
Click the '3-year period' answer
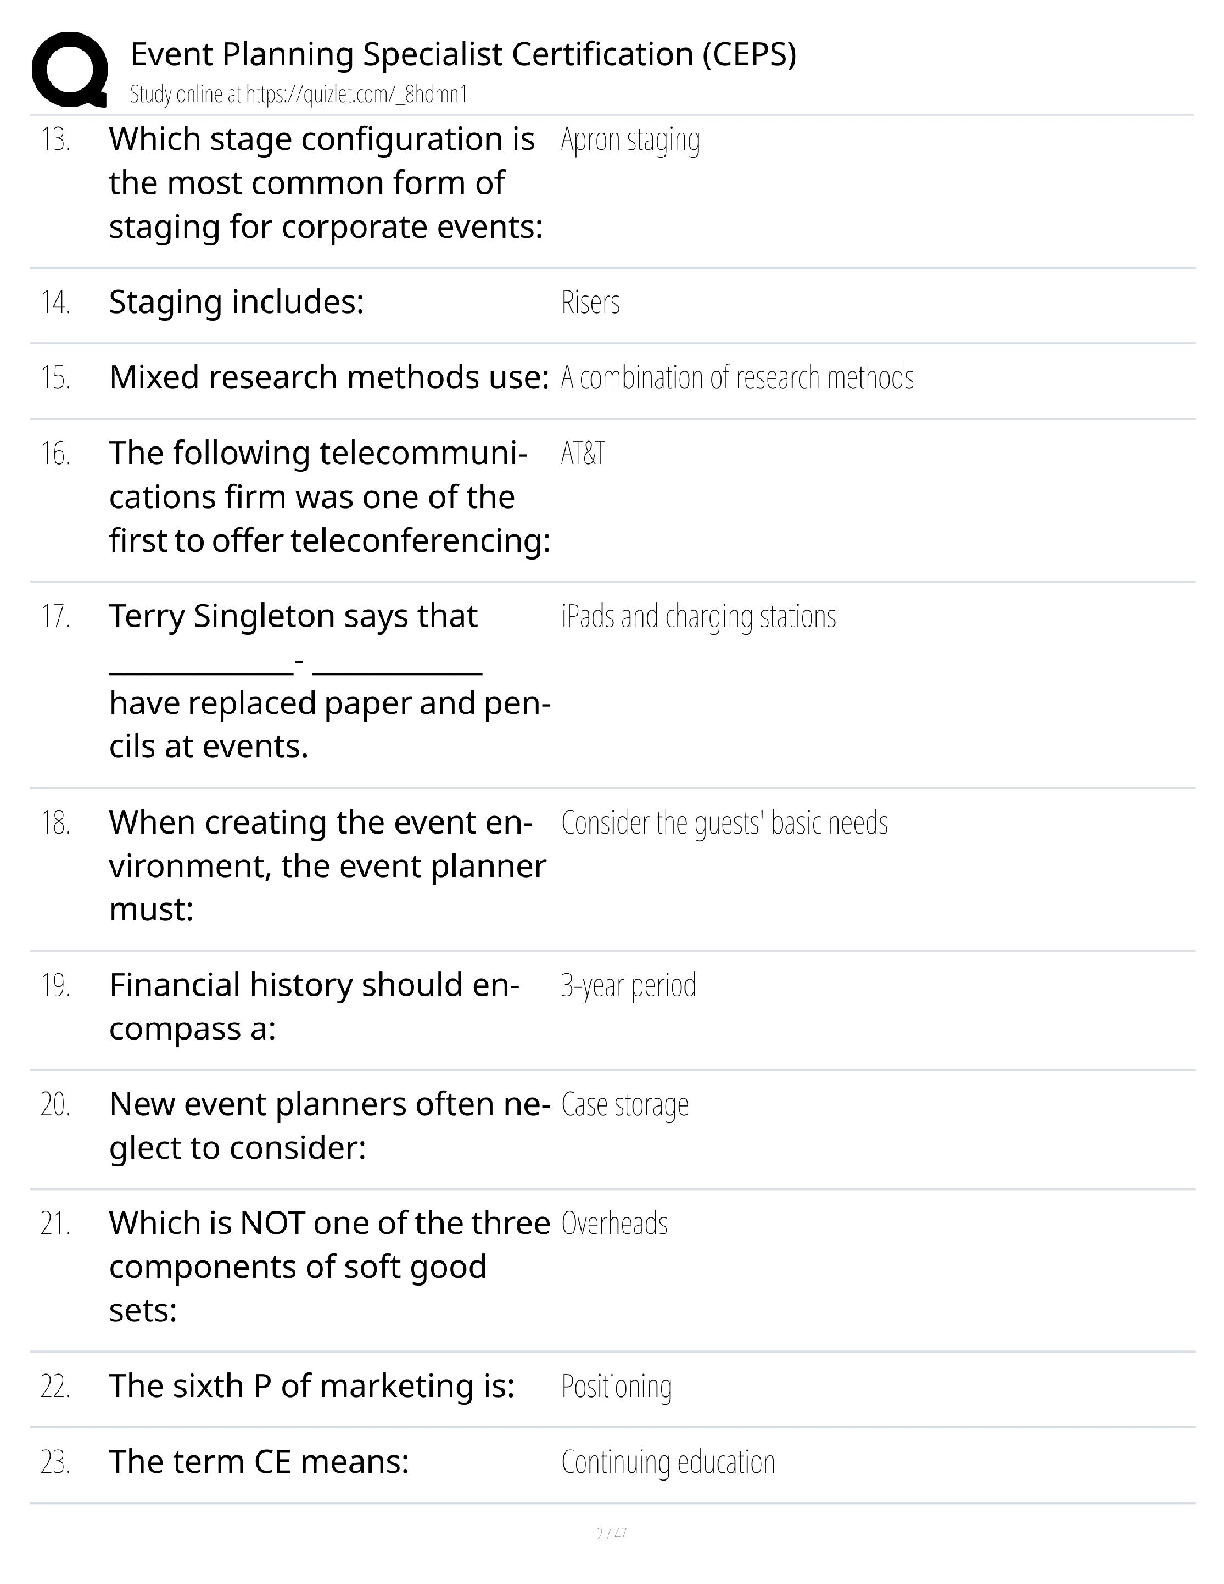[x=628, y=987]
